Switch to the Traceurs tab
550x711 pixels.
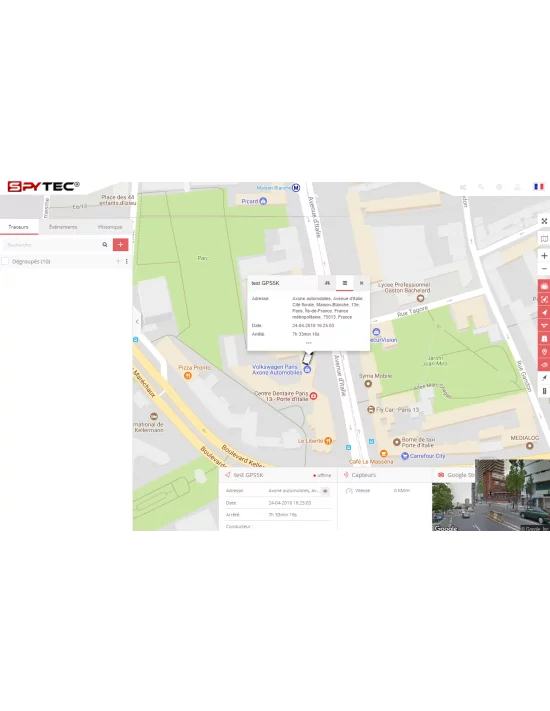click(x=19, y=227)
